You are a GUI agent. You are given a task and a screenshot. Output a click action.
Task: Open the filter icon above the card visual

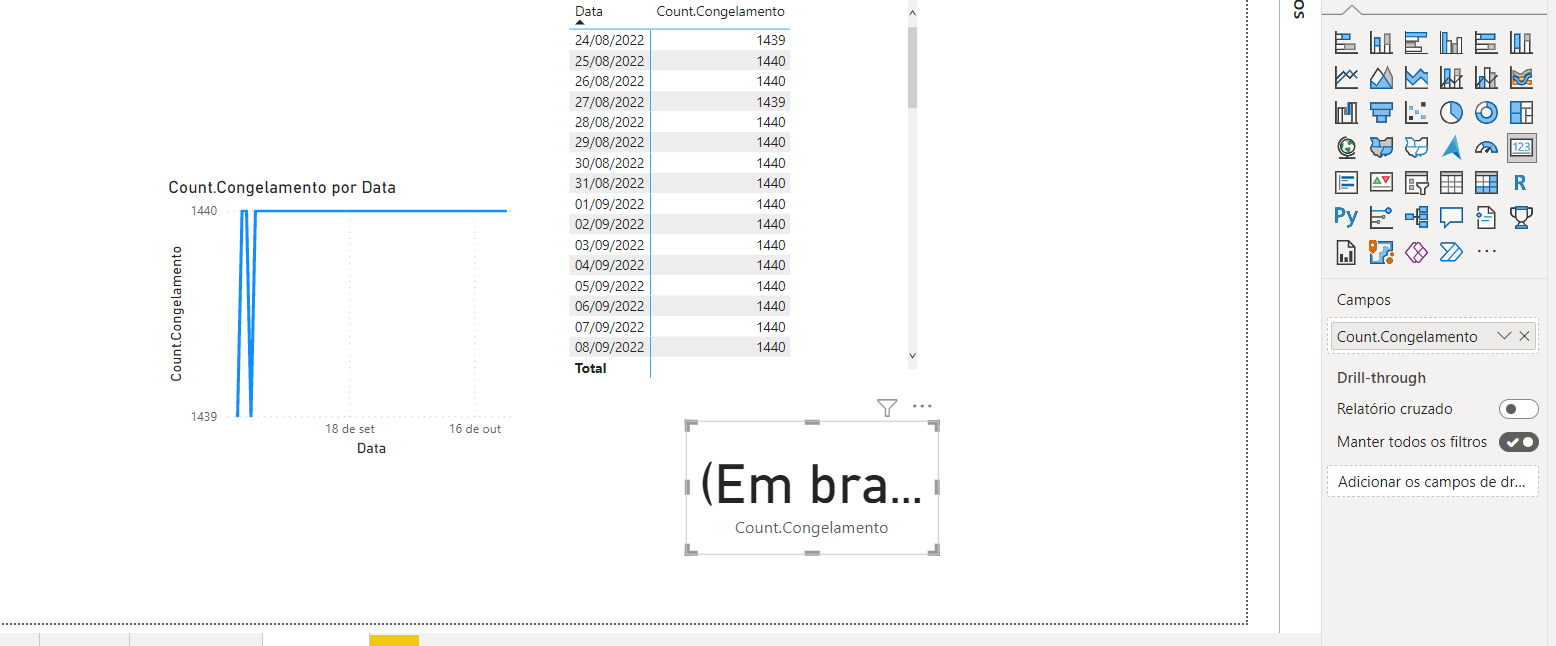pos(887,407)
